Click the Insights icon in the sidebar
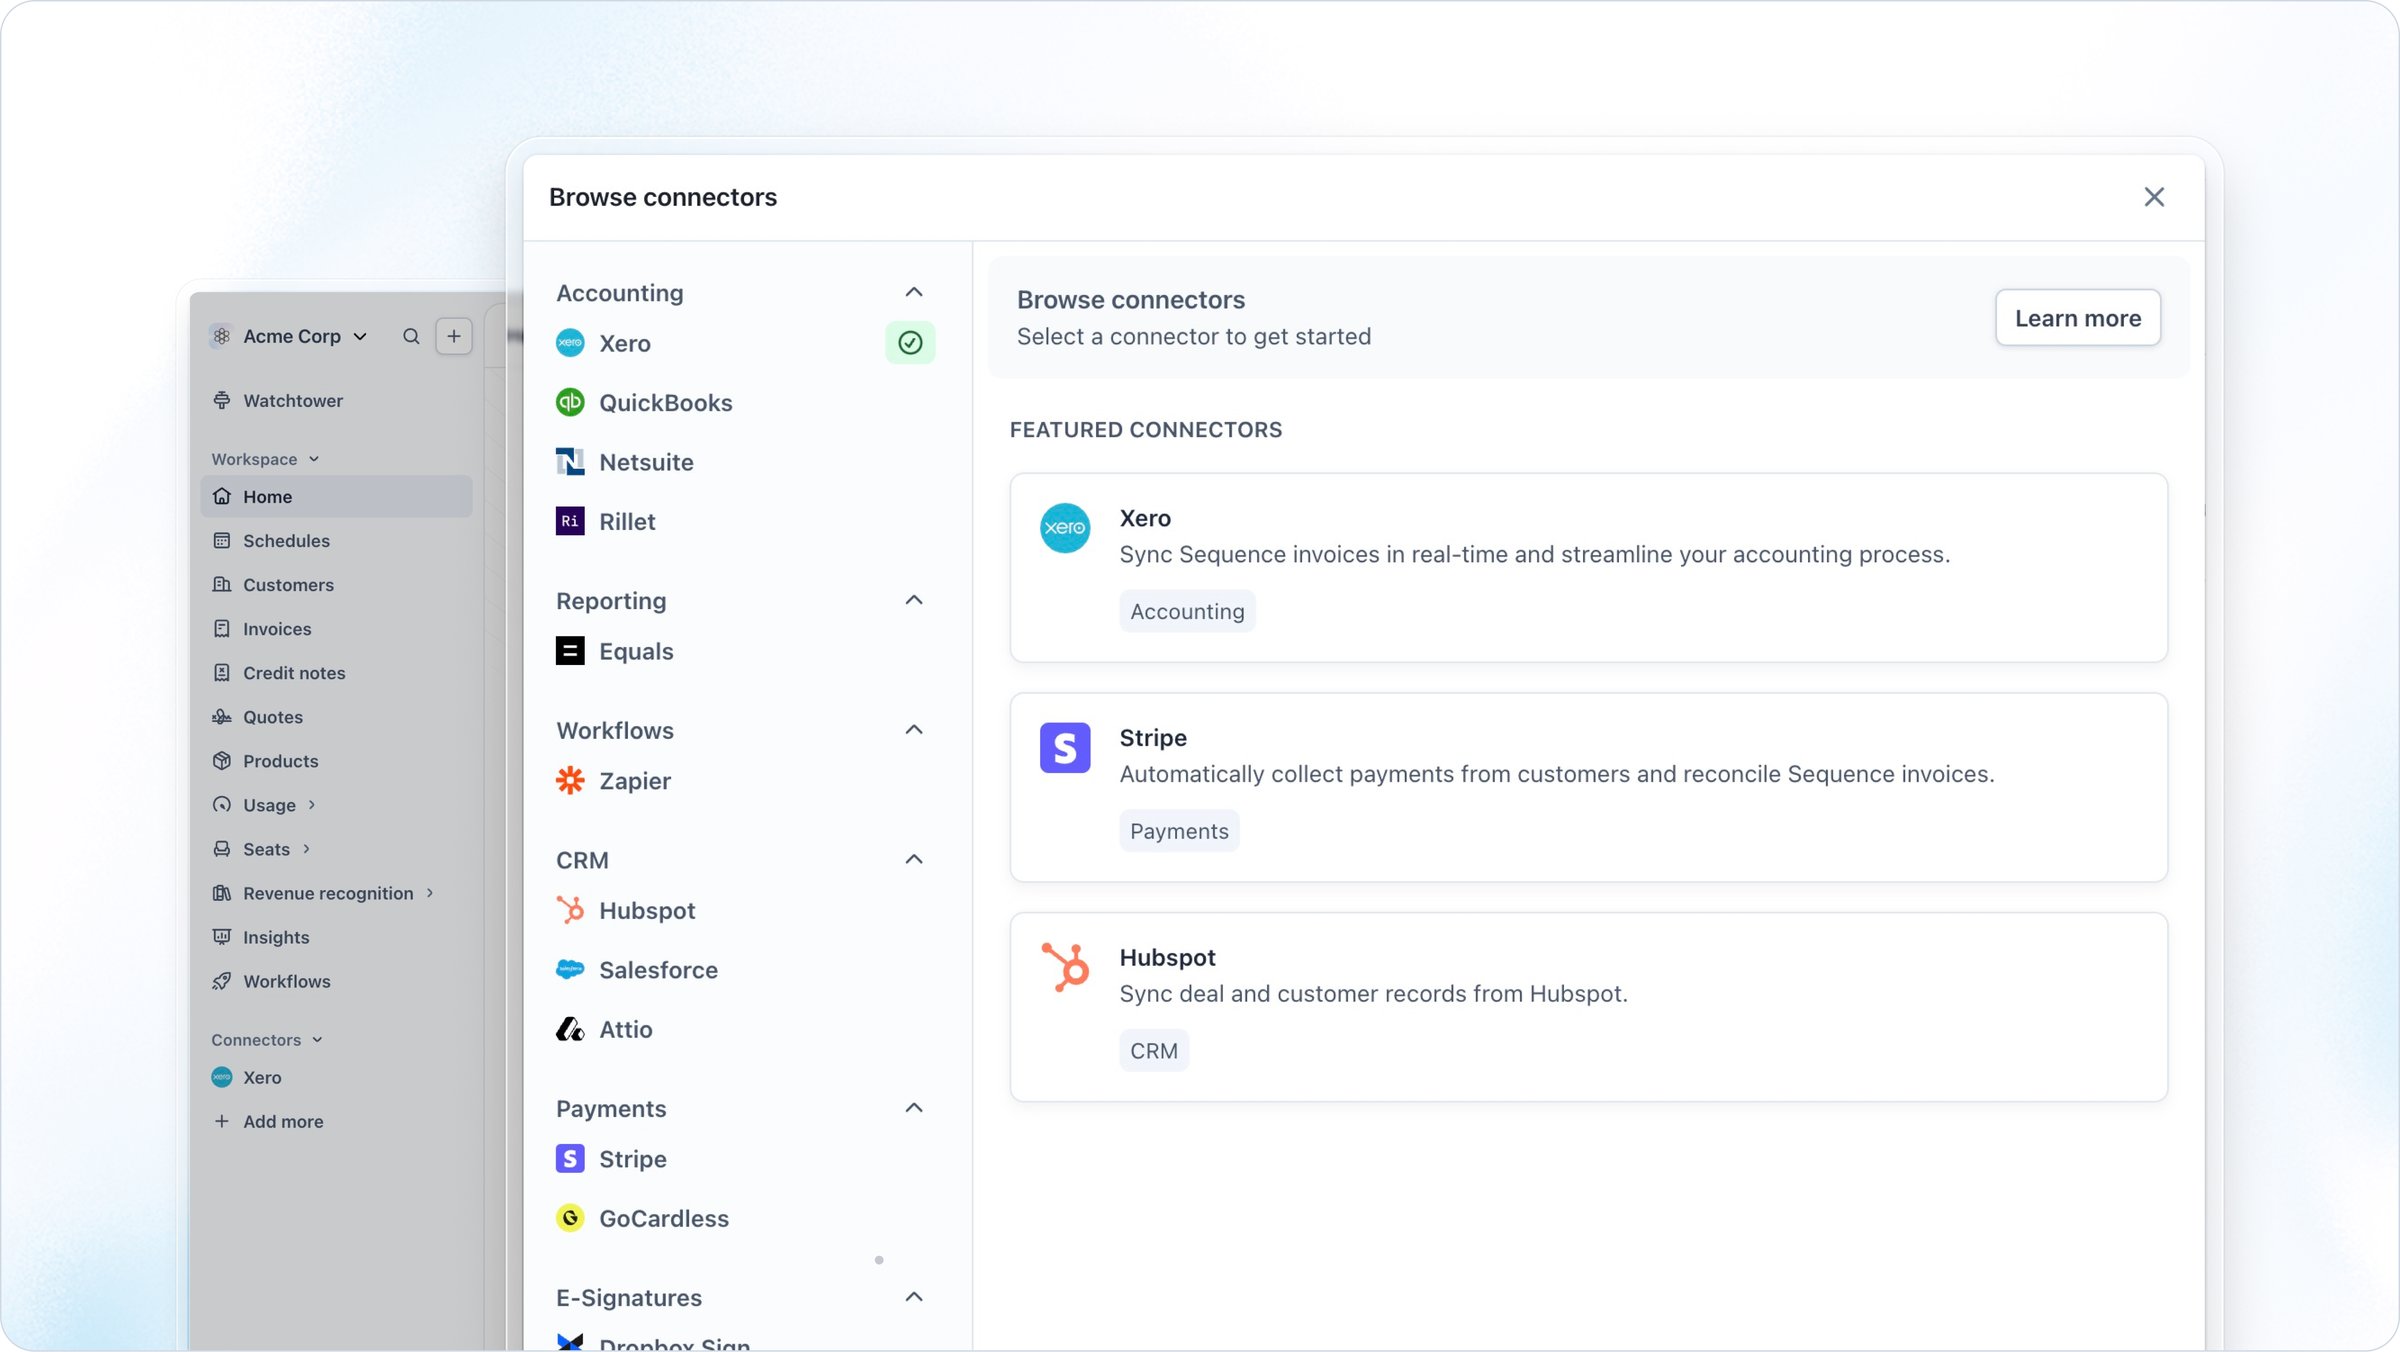 pos(222,937)
